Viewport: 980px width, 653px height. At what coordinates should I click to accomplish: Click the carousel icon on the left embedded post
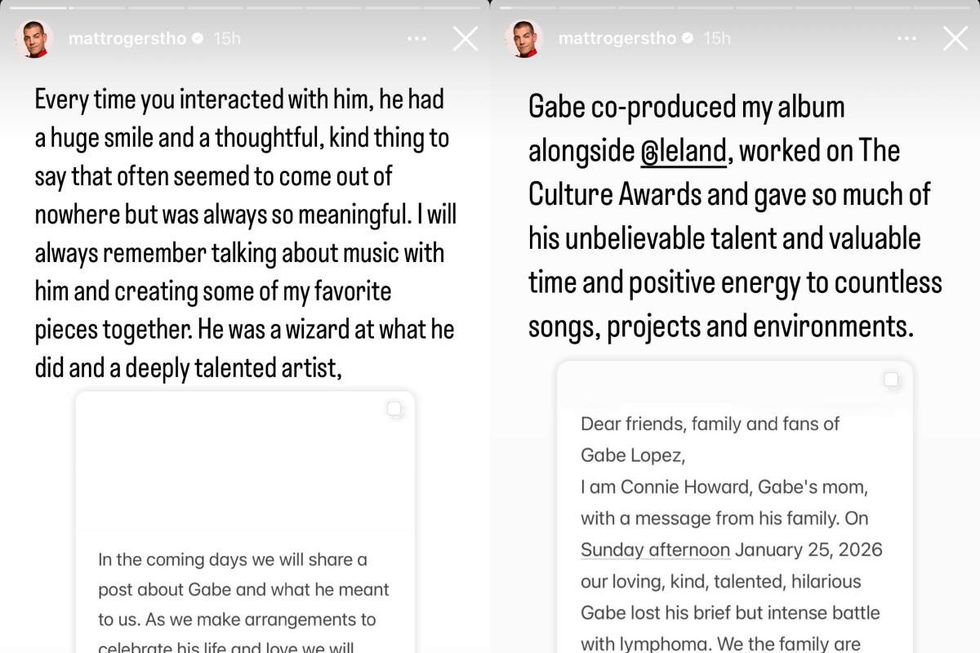(x=395, y=409)
